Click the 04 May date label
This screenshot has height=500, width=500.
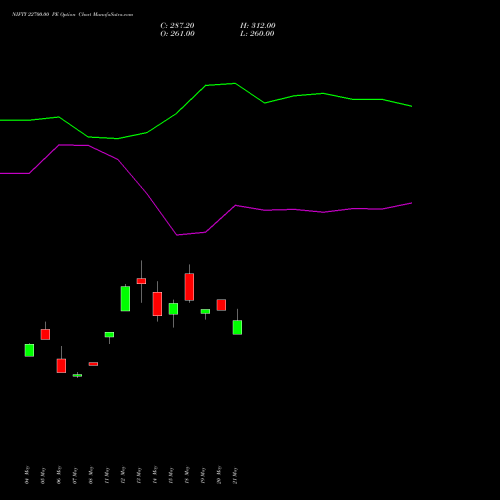click(27, 475)
